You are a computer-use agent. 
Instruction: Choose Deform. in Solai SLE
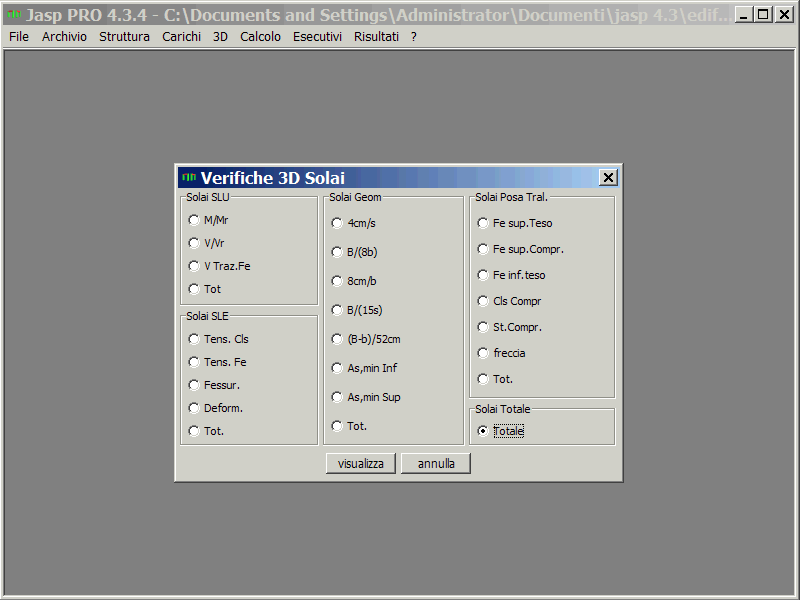pyautogui.click(x=194, y=408)
